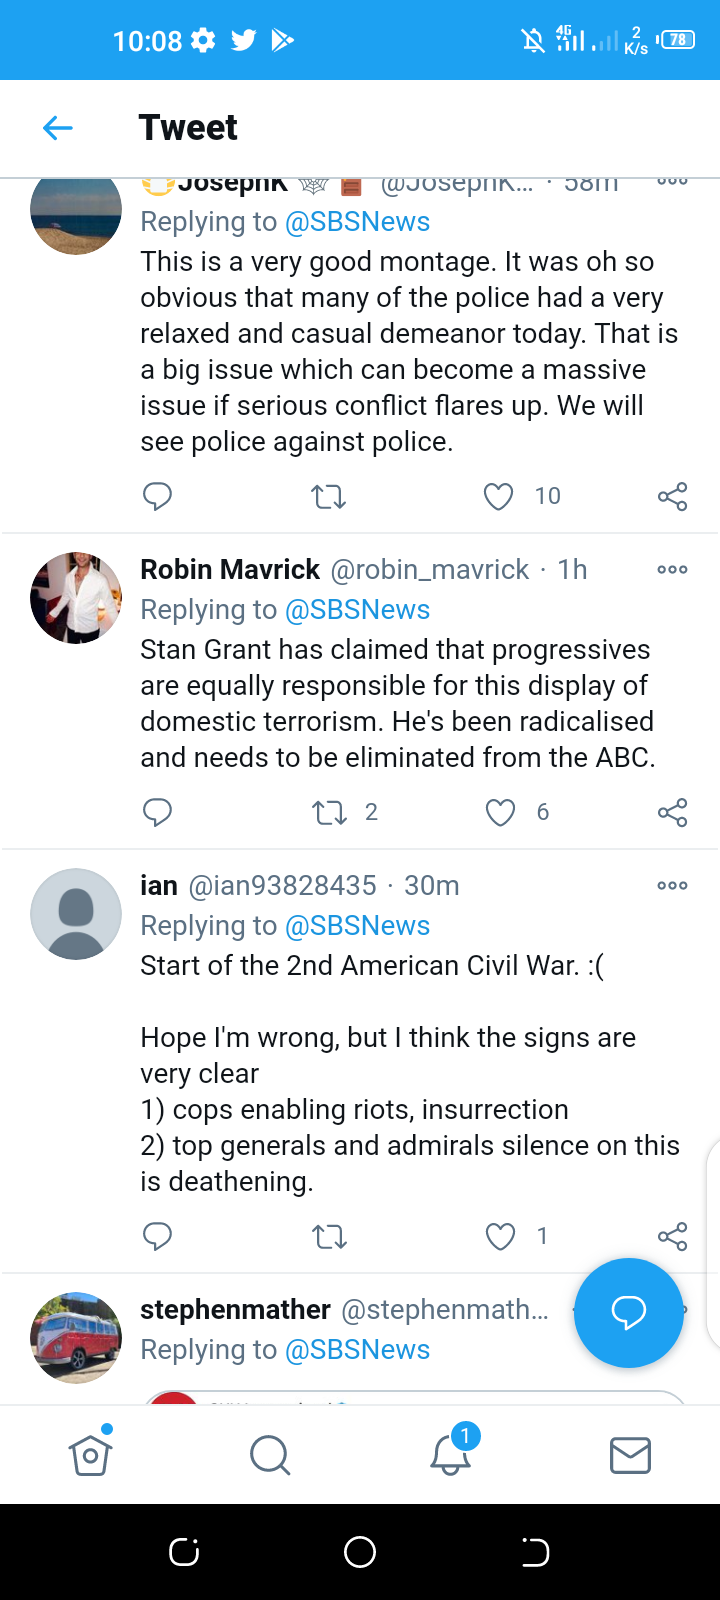Like Robin Mavrick's tweet

(500, 812)
